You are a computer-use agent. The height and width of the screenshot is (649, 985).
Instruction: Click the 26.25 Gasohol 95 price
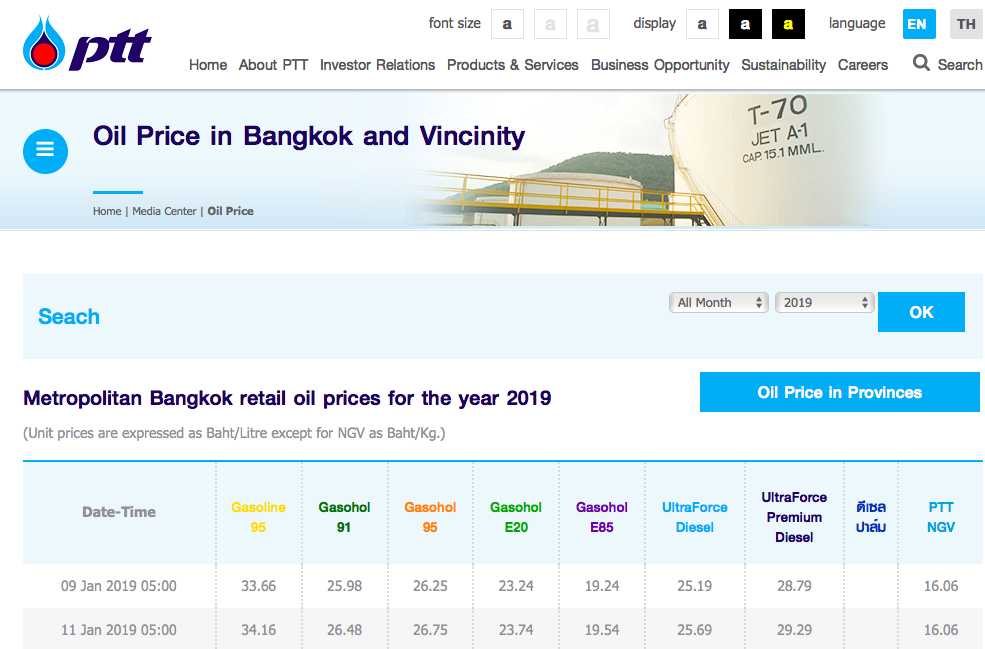[x=430, y=586]
